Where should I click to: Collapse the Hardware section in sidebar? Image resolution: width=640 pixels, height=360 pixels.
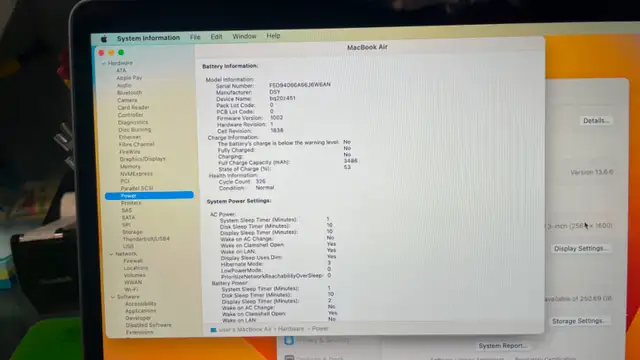[104, 63]
